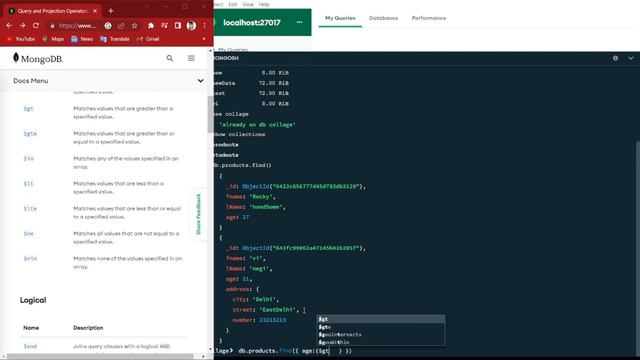Click the 'EastDelhi' street value in shell output
Viewport: 640px width, 360px height.
pos(279,310)
